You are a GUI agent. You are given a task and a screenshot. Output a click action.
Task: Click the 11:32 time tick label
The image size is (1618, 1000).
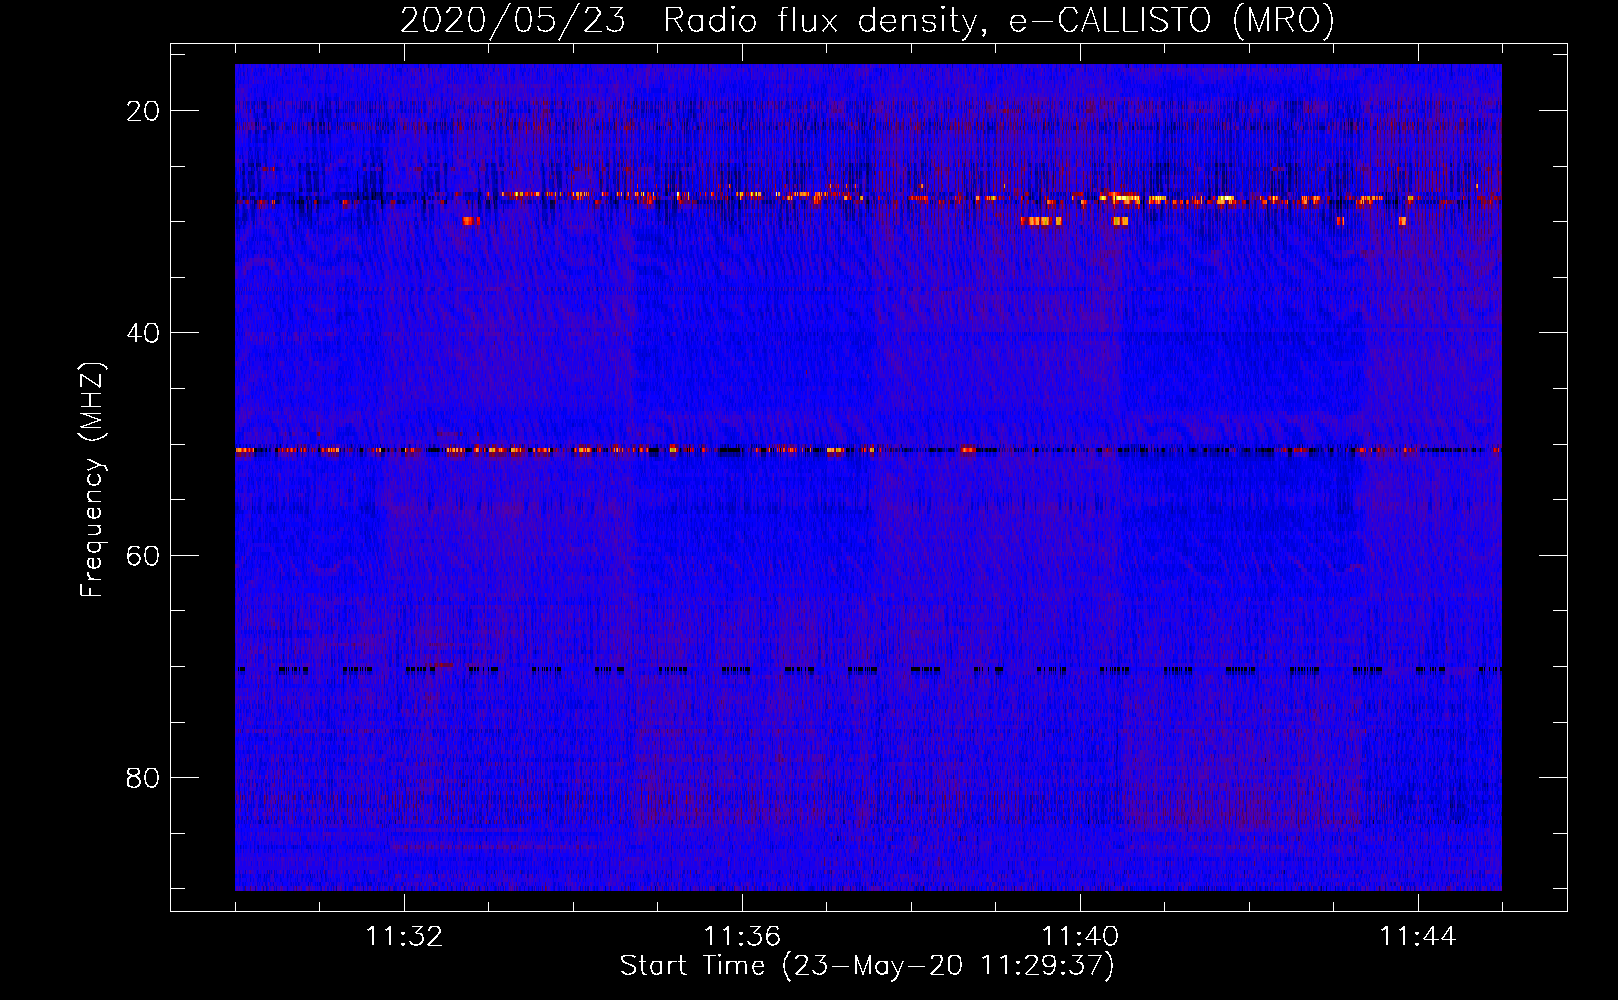click(x=404, y=937)
